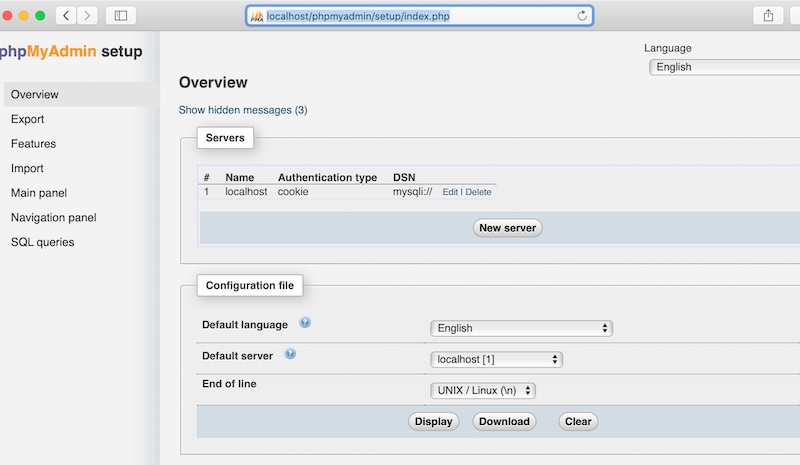Go forward with the browser forward arrow
The image size is (800, 465).
[x=87, y=16]
